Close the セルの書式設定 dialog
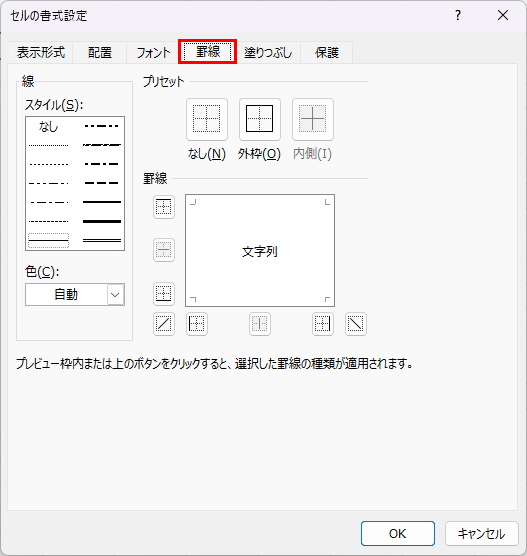This screenshot has width=527, height=556. (503, 15)
